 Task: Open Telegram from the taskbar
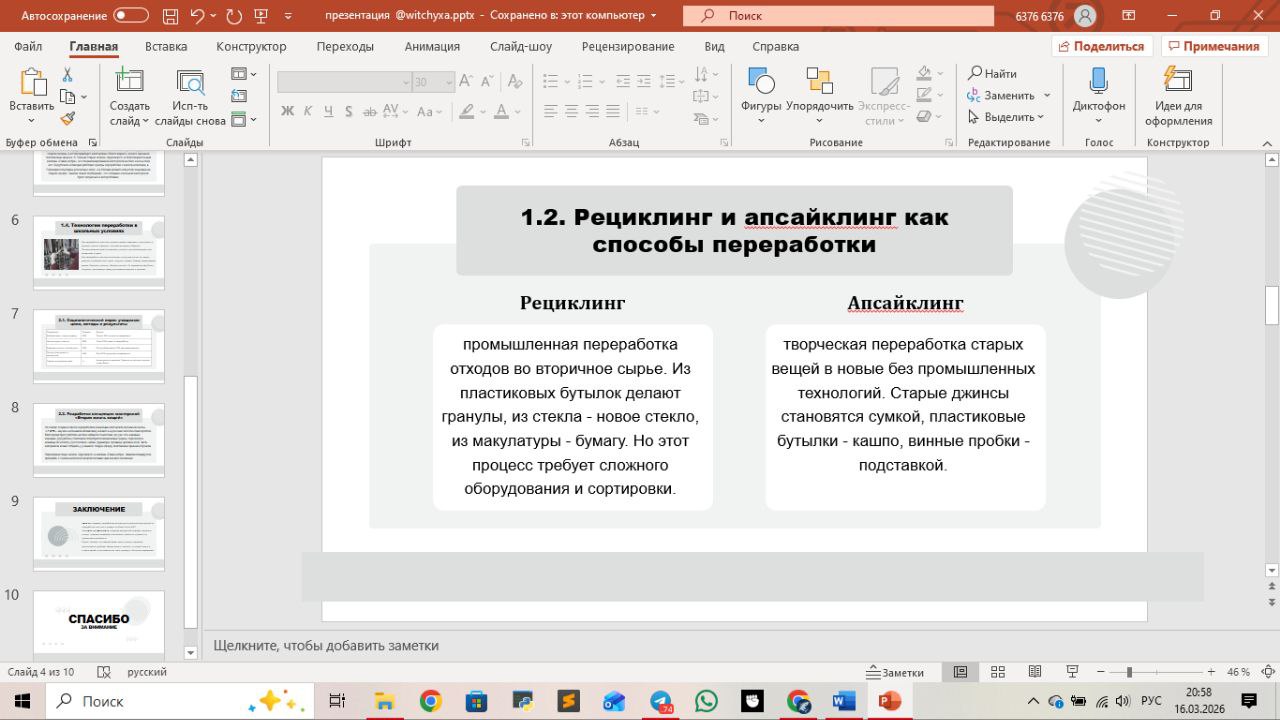(661, 701)
